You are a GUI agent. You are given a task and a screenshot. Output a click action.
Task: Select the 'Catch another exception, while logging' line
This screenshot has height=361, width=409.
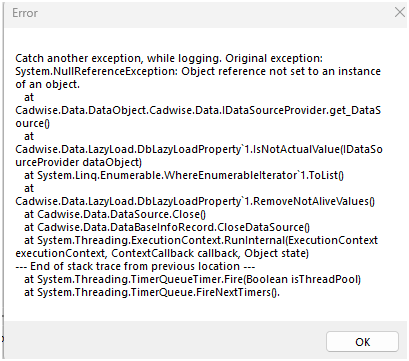(x=169, y=58)
